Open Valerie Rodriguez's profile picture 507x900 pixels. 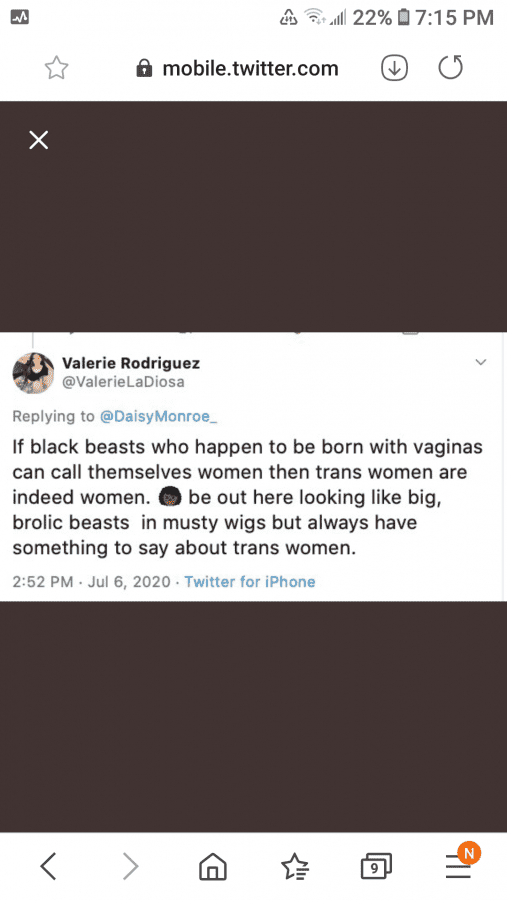pos(33,373)
